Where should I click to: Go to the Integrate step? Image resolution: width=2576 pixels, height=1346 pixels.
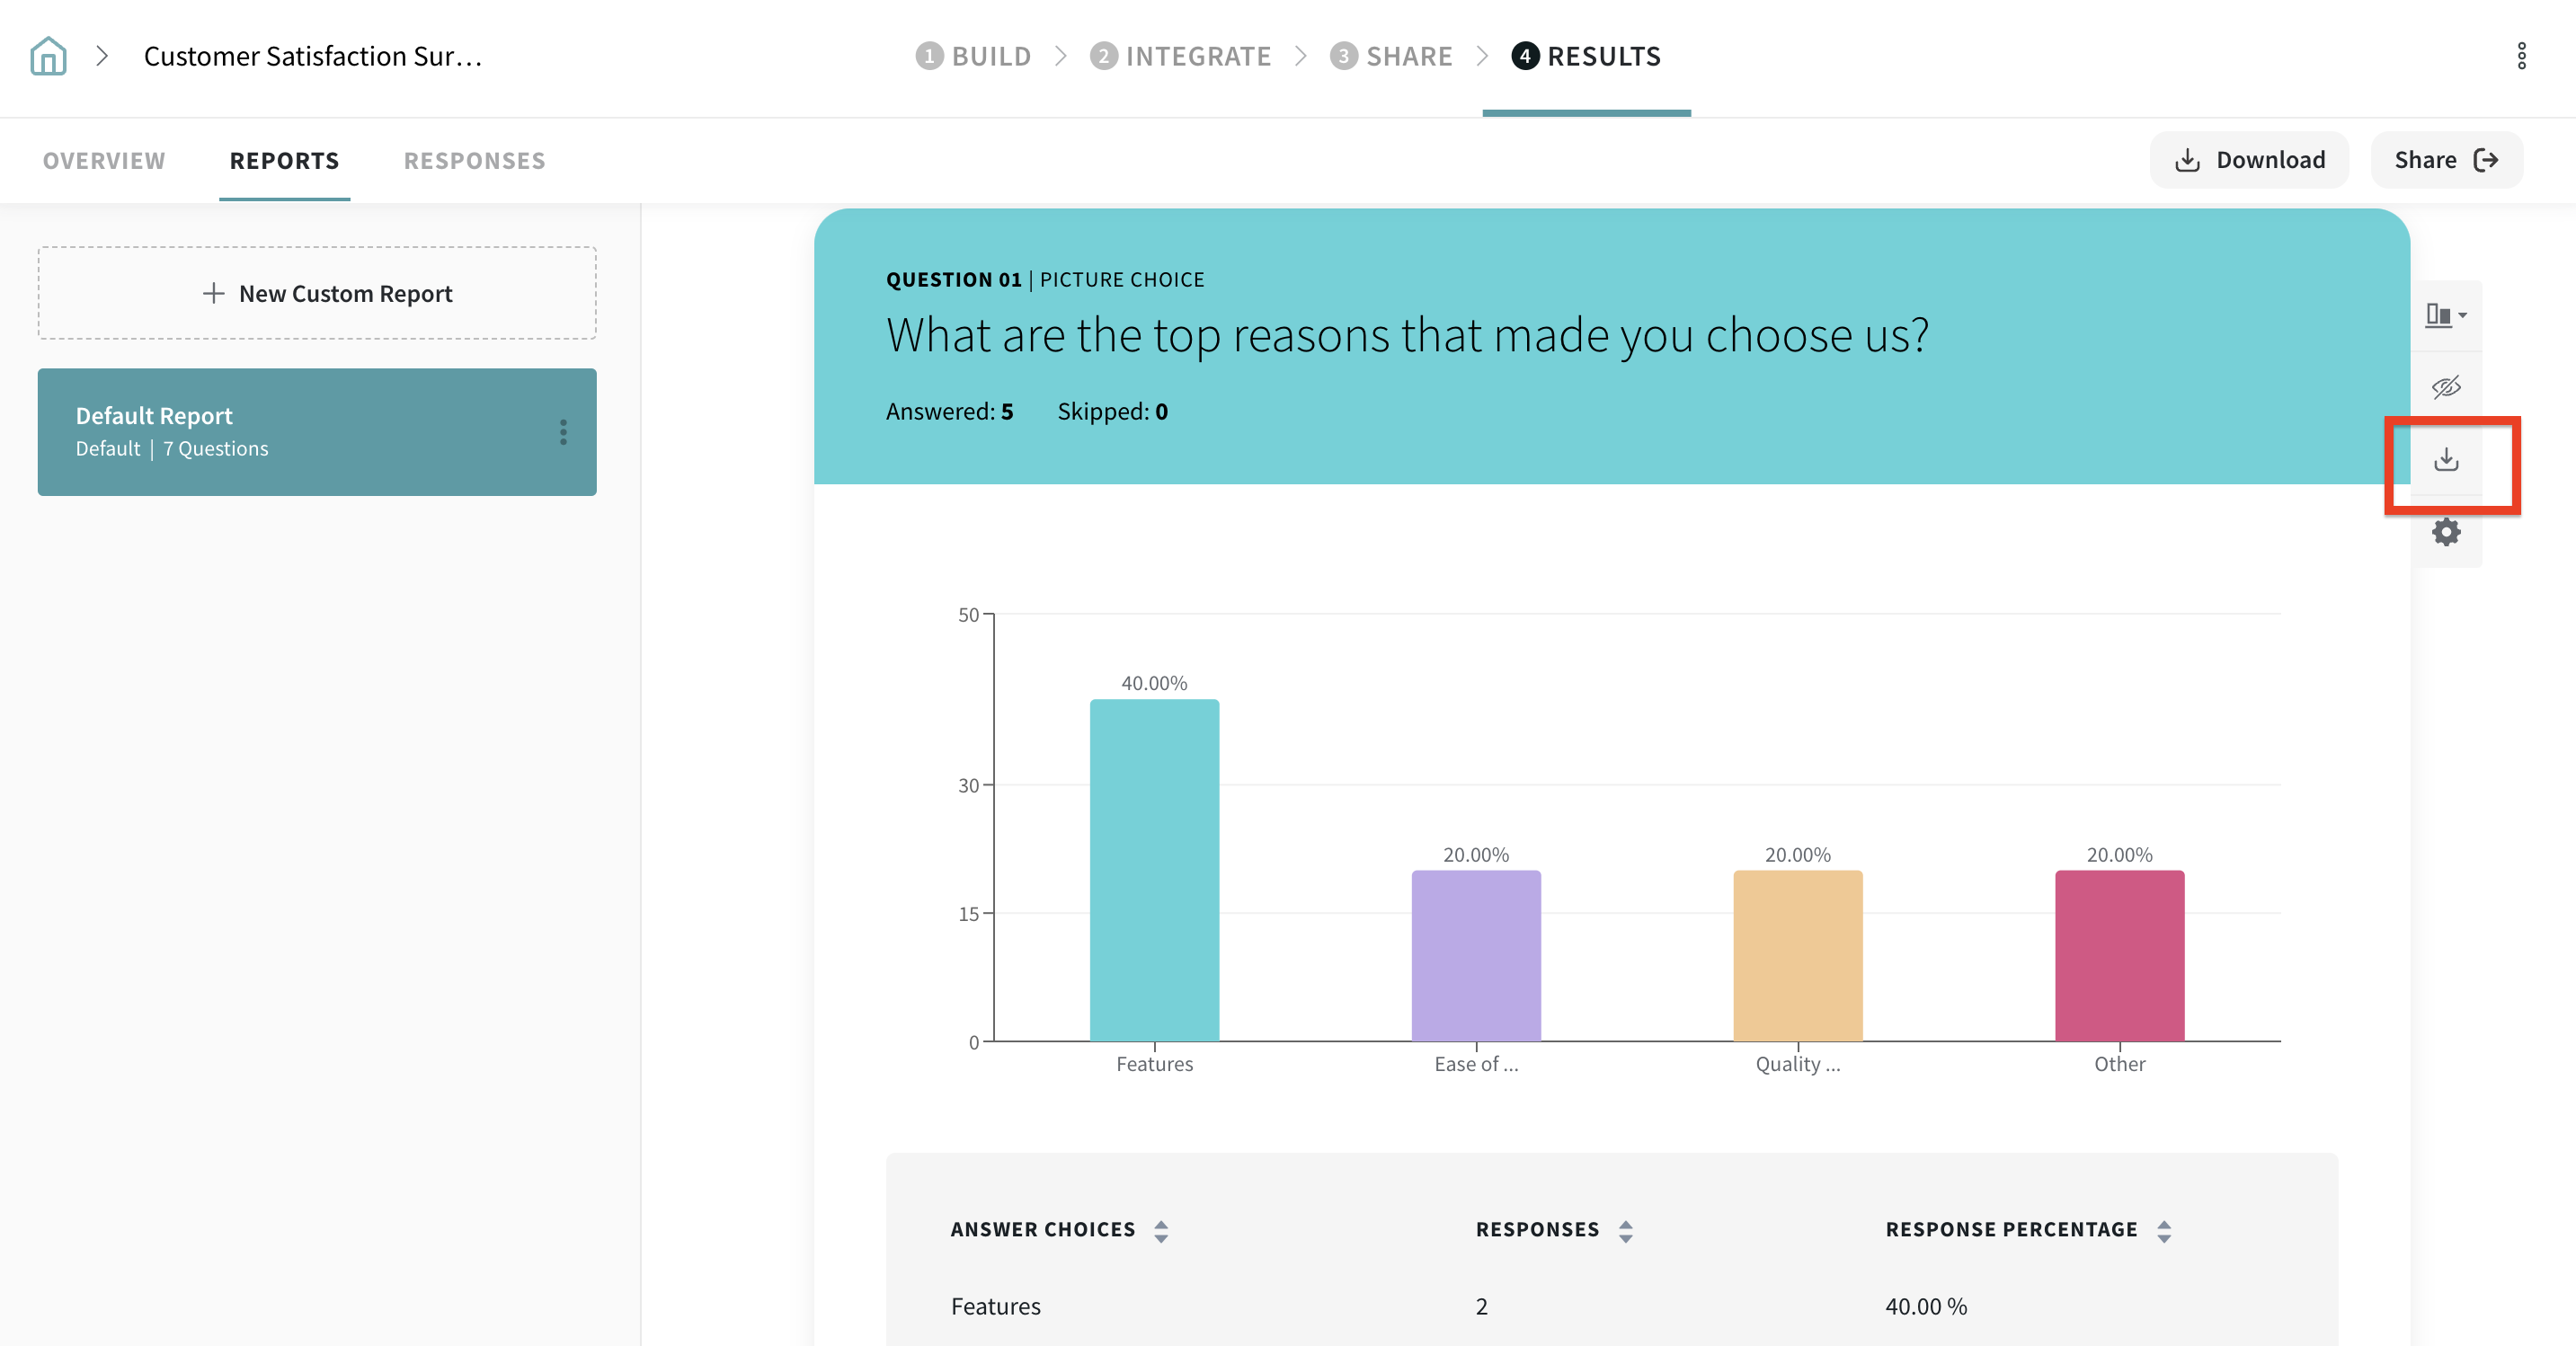[1181, 56]
